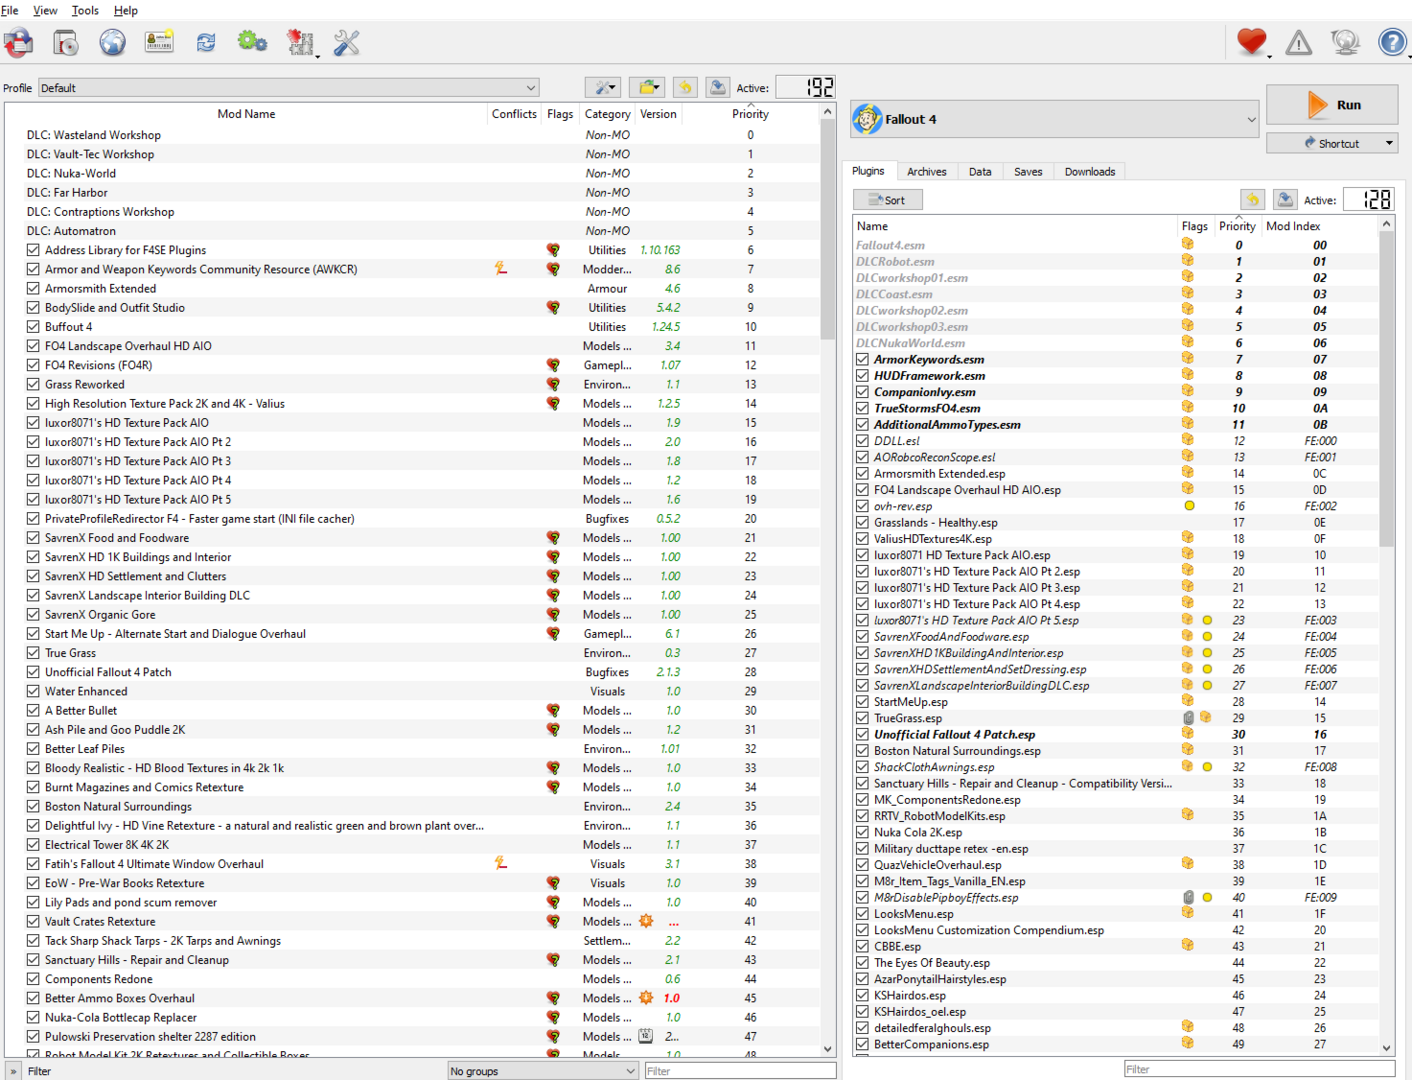The image size is (1412, 1080).
Task: Open the View menu
Action: (45, 10)
